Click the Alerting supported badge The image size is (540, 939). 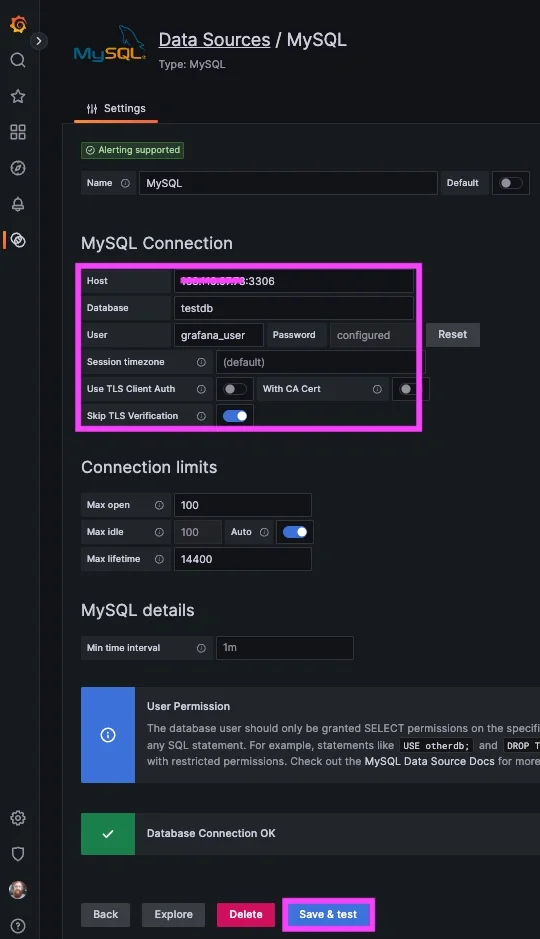click(132, 150)
